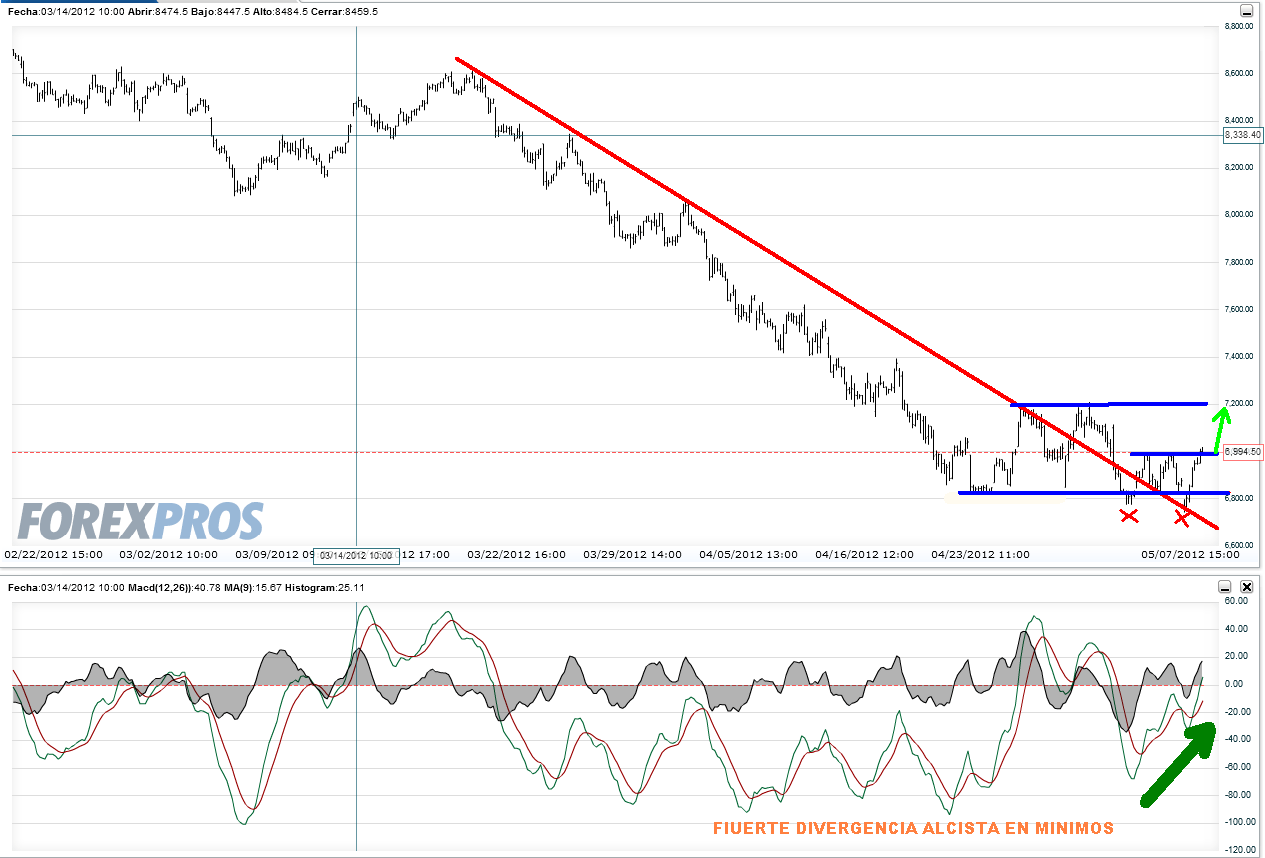1265x858 pixels.
Task: Click the 6,994.50 current price label
Action: 1242,452
